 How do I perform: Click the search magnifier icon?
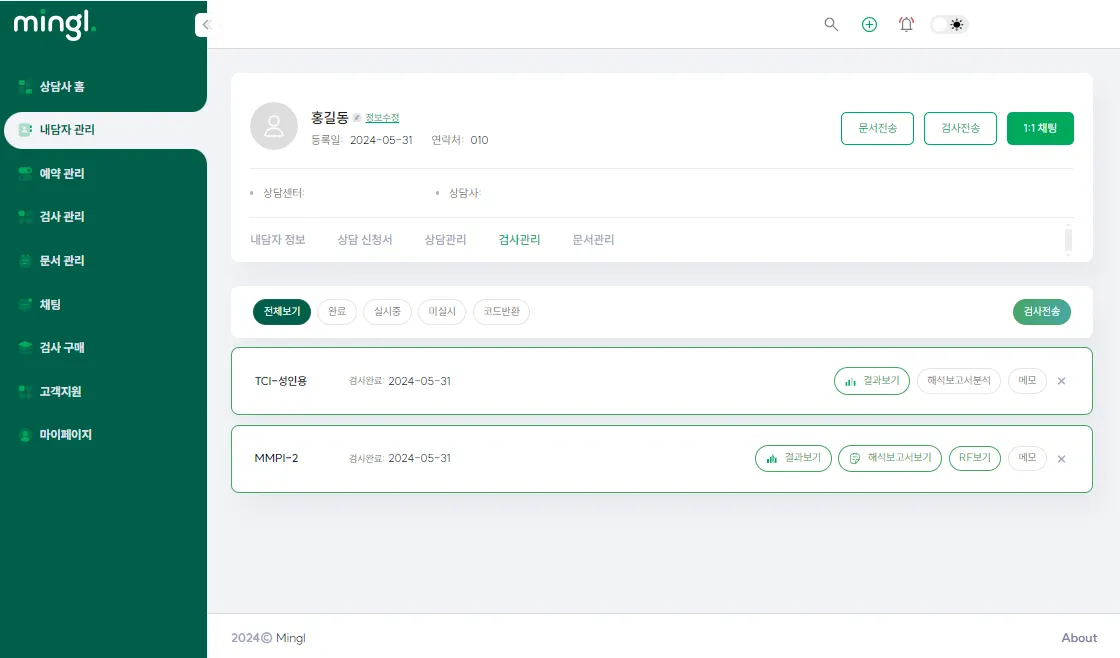click(831, 24)
